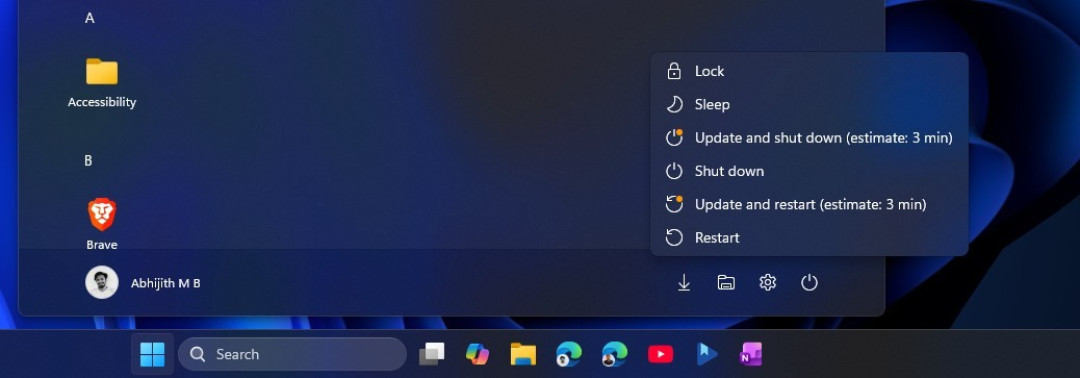Choose Update and shut down option
Screen dimensions: 1080x378
click(x=809, y=138)
